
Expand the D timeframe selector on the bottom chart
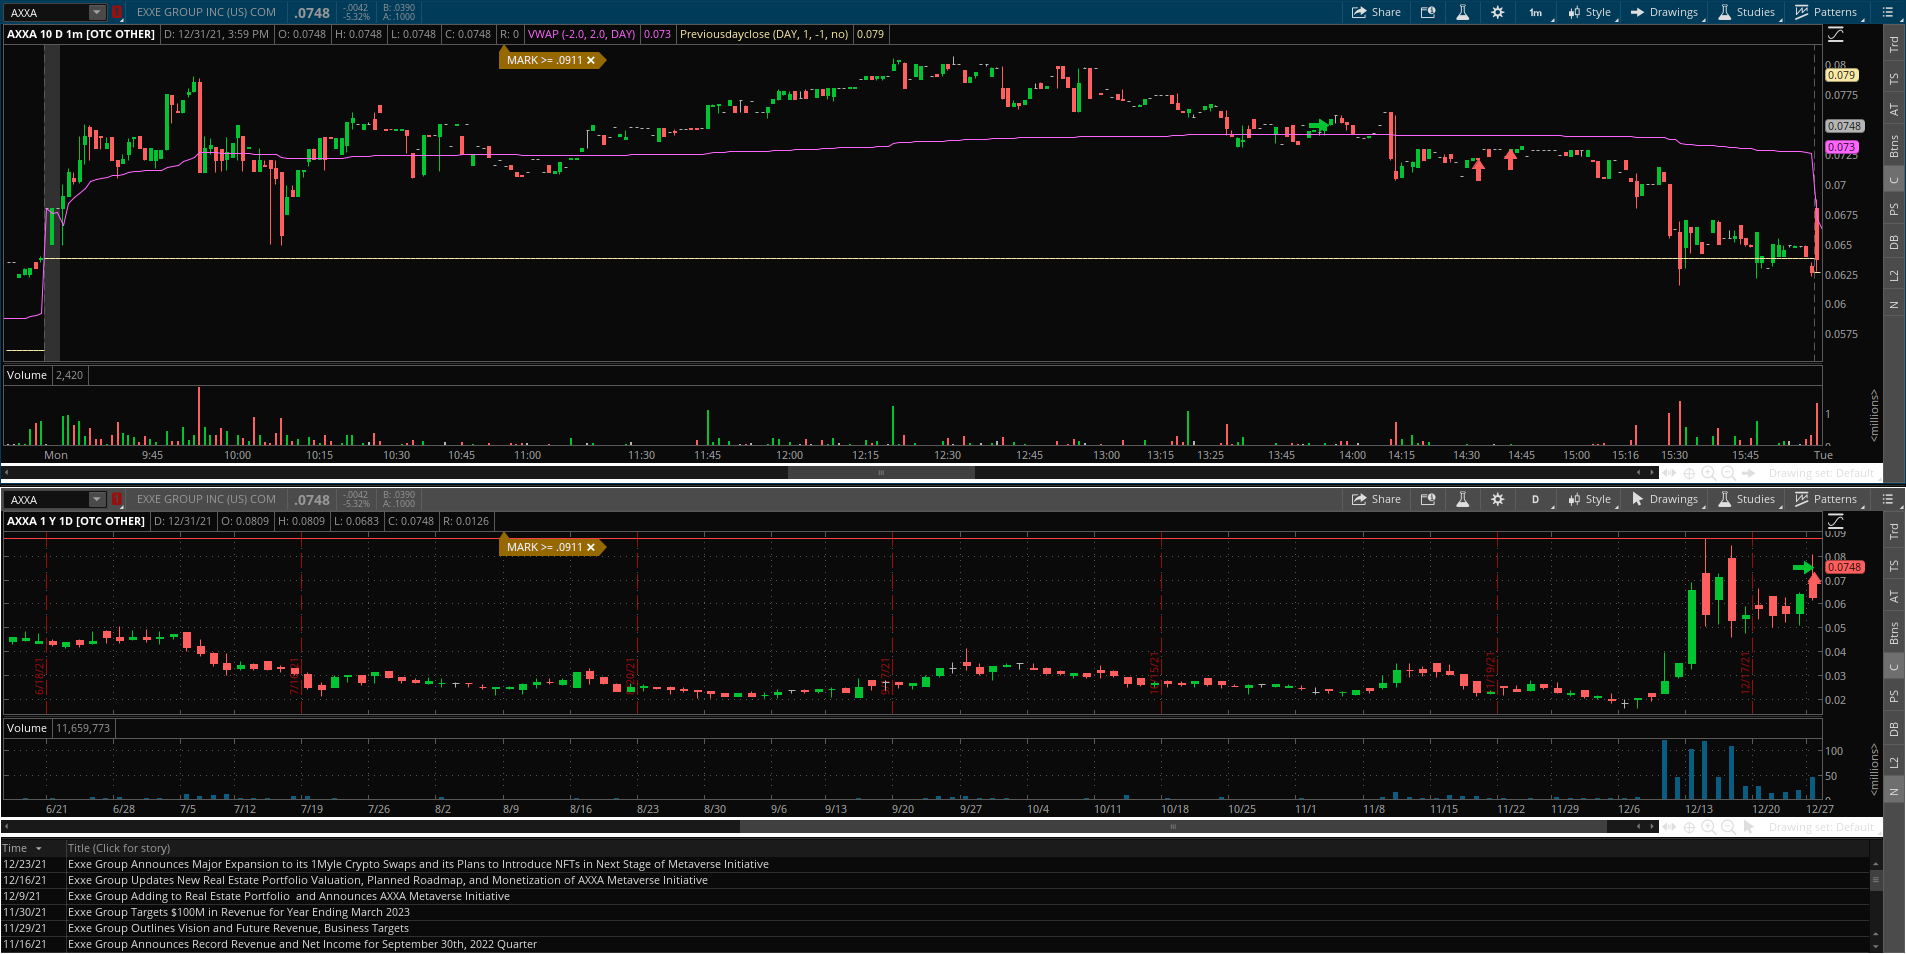coord(1536,499)
